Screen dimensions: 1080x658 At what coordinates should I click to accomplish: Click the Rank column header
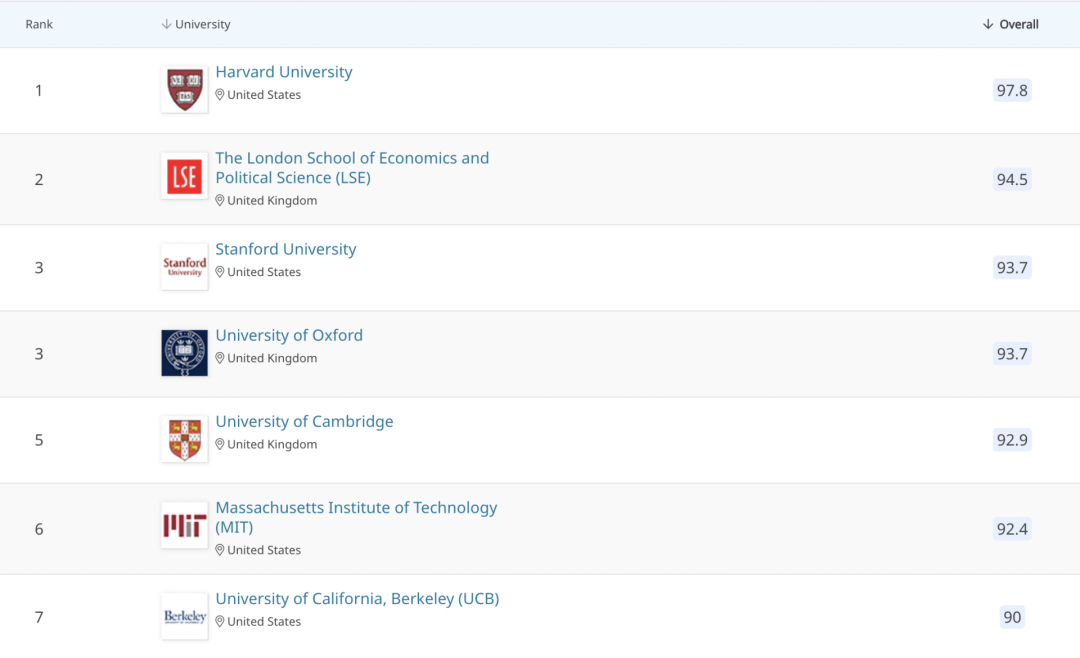39,24
